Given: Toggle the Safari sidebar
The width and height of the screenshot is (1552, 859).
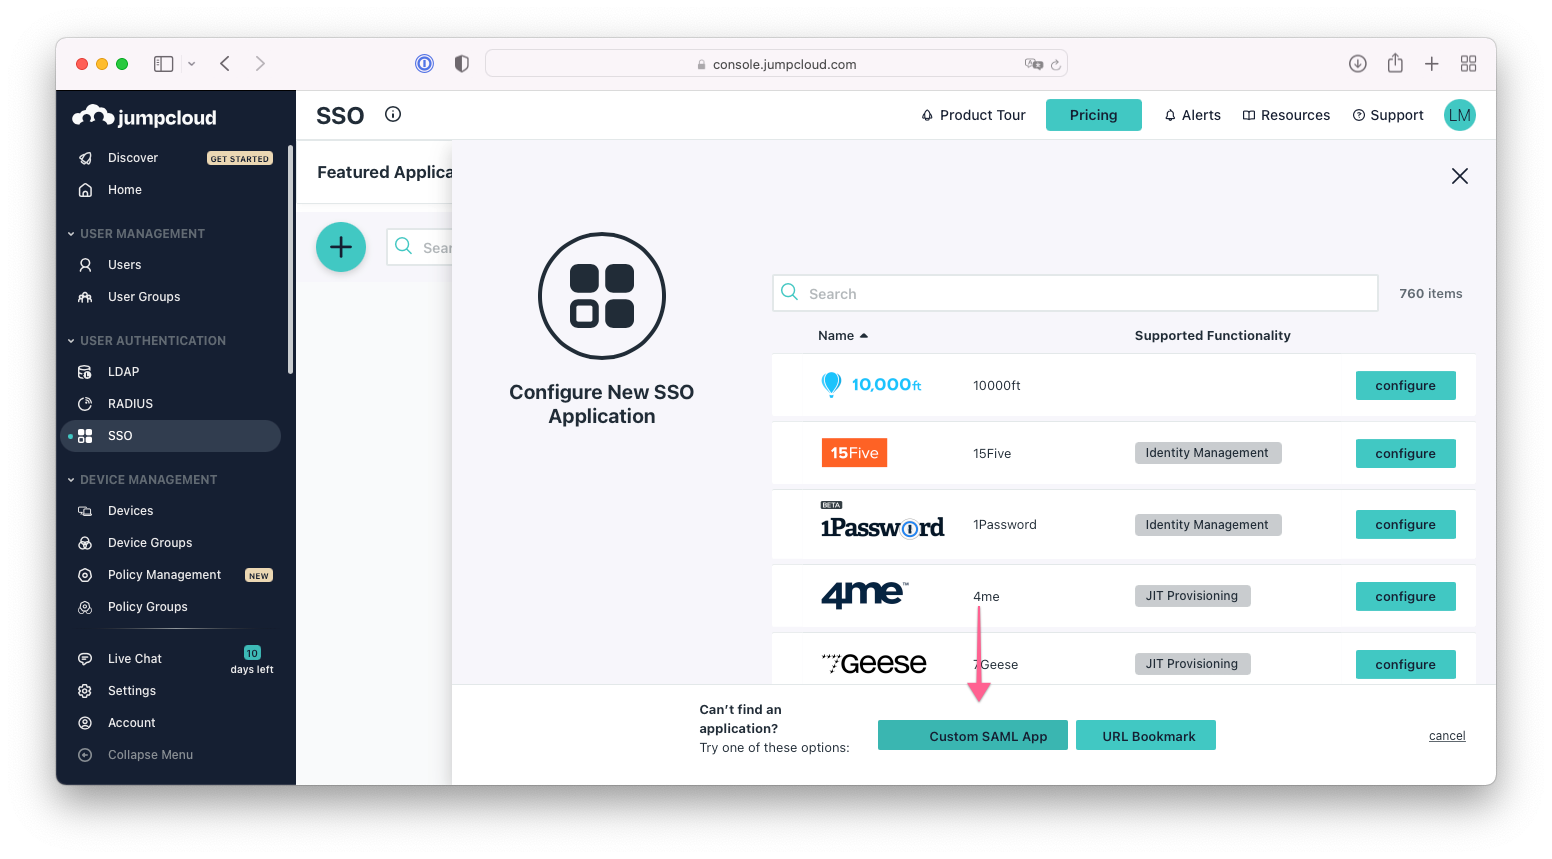Looking at the screenshot, I should (164, 64).
